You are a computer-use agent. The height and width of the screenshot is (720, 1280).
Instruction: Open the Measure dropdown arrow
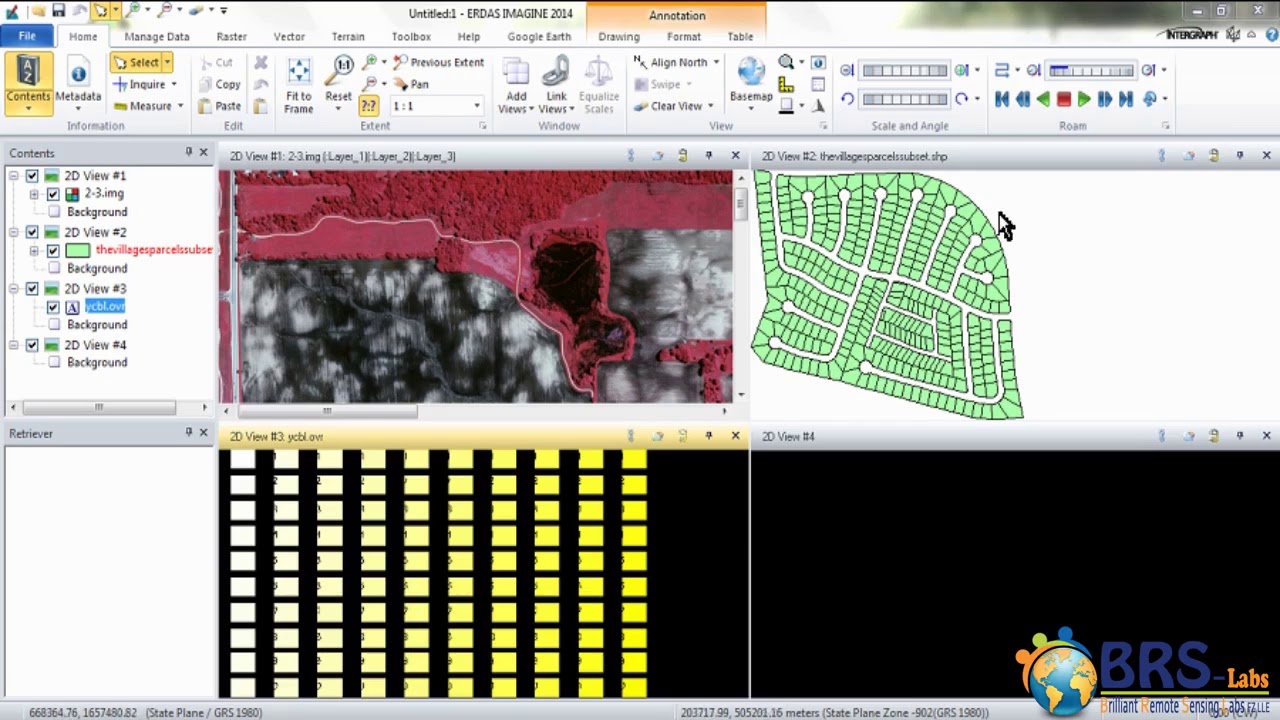click(179, 106)
